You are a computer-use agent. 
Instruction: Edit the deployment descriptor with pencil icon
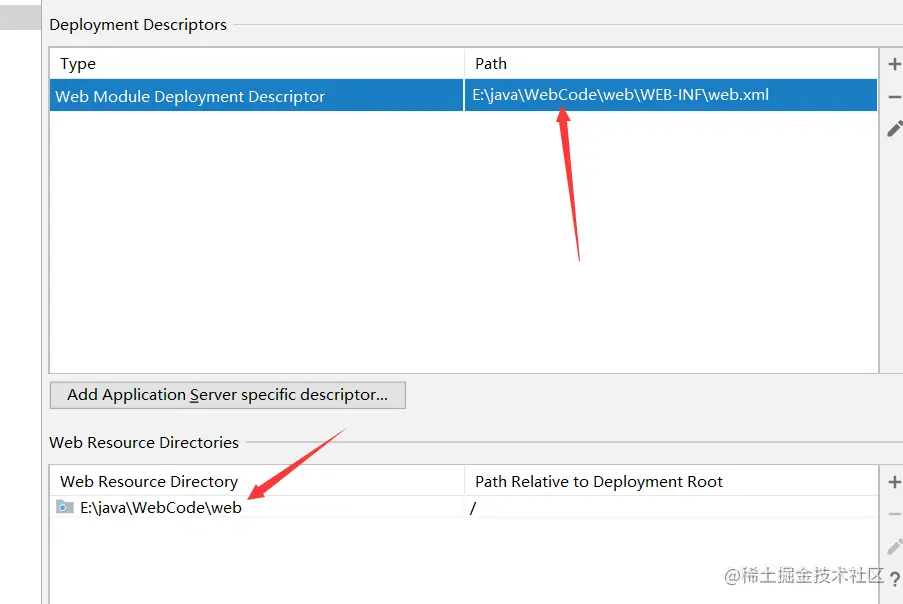894,129
